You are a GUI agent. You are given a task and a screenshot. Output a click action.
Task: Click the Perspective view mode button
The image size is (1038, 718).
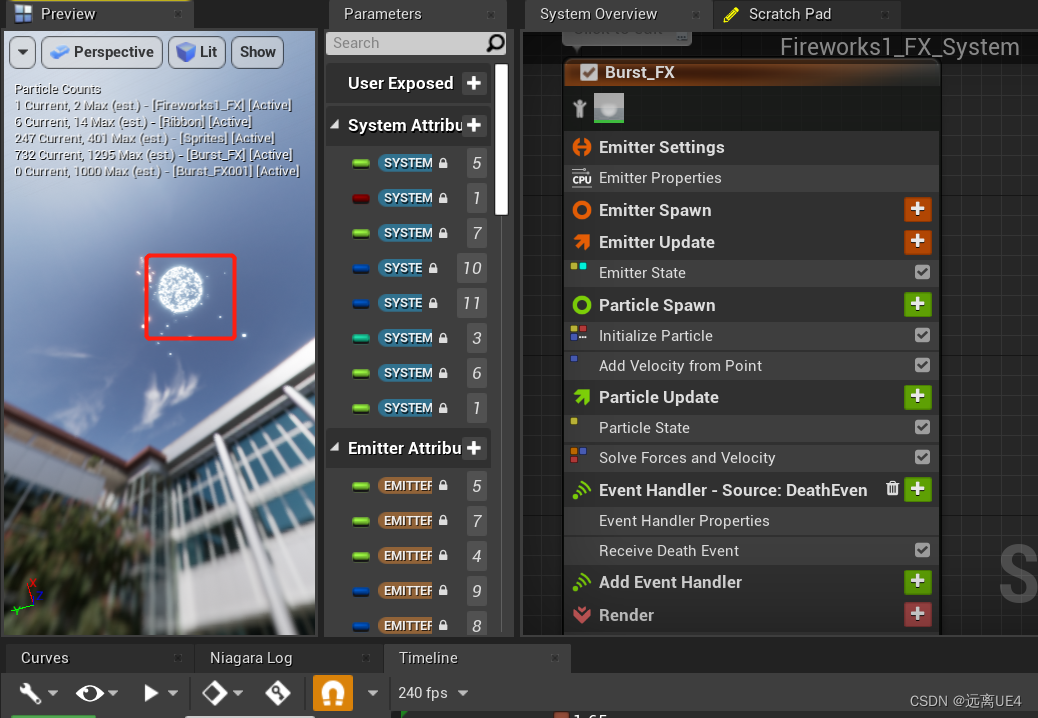click(102, 52)
